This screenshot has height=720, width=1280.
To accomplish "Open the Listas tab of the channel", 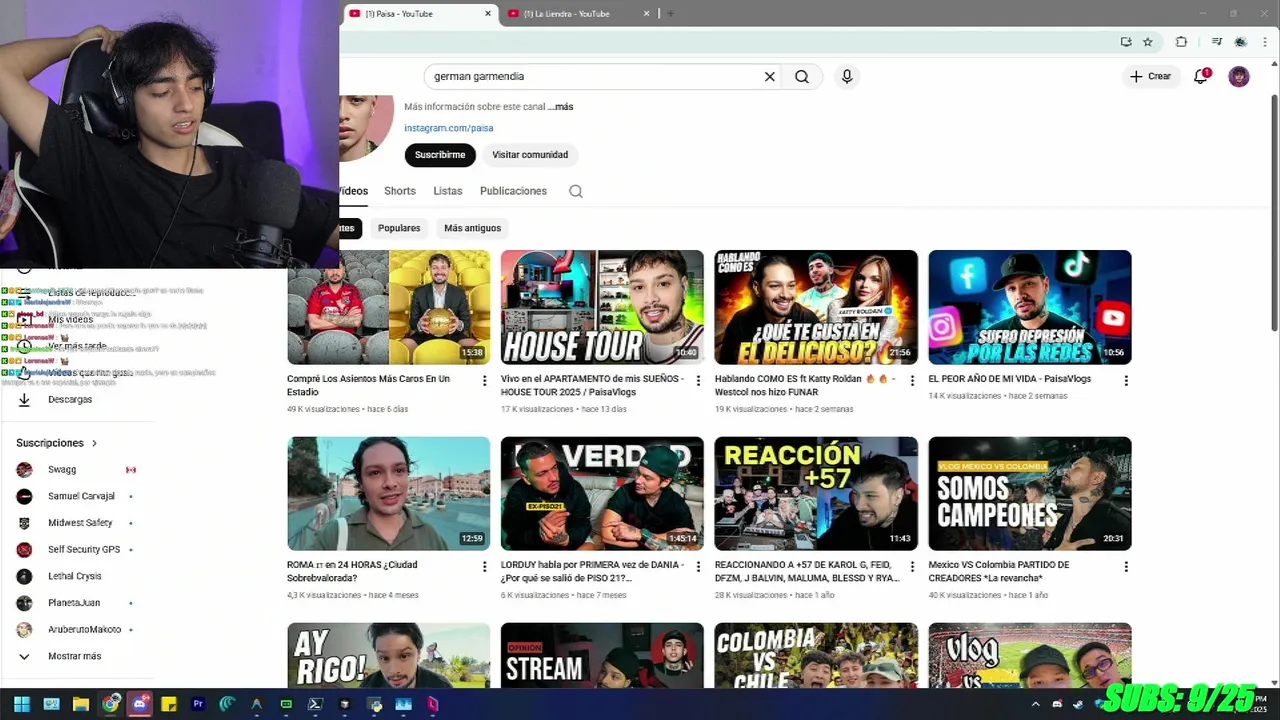I will 448,191.
